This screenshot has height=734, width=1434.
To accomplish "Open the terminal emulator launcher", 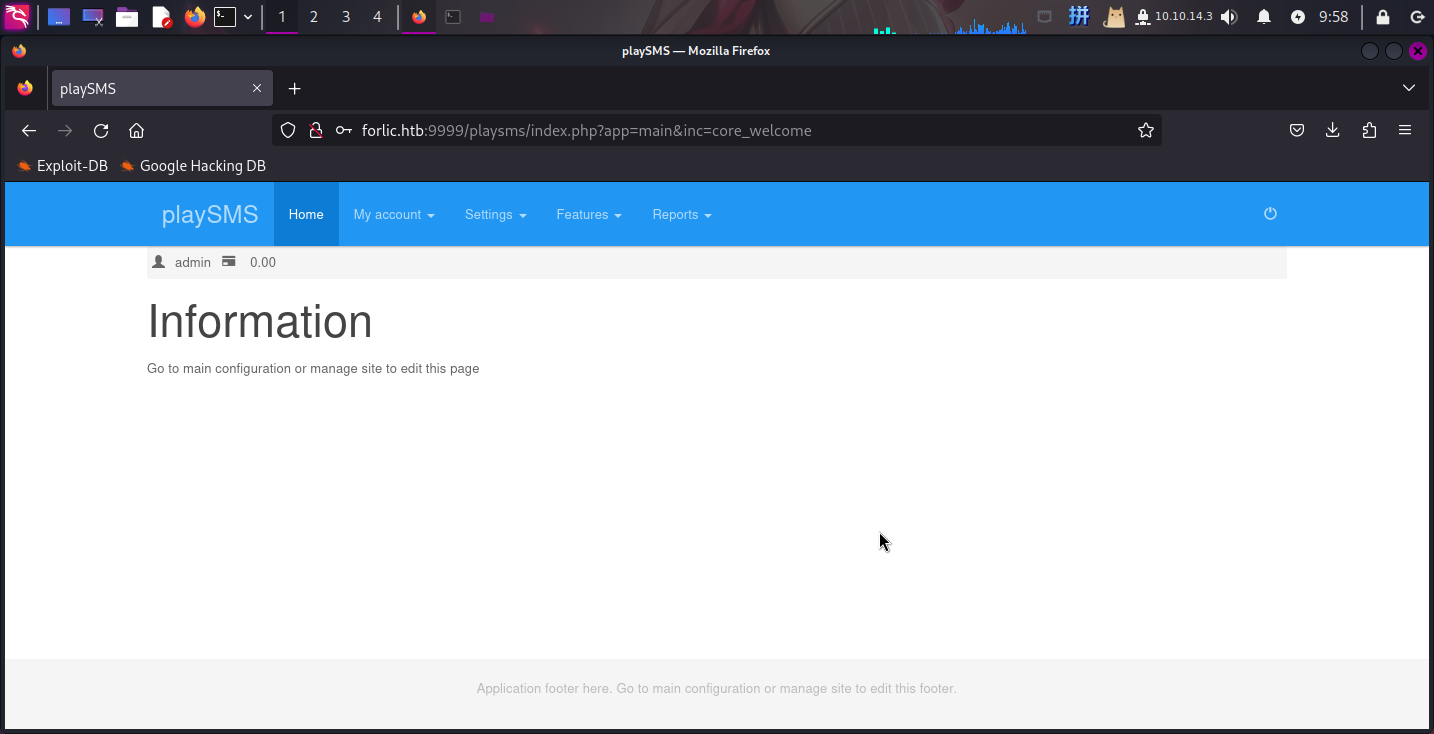I will [x=225, y=17].
